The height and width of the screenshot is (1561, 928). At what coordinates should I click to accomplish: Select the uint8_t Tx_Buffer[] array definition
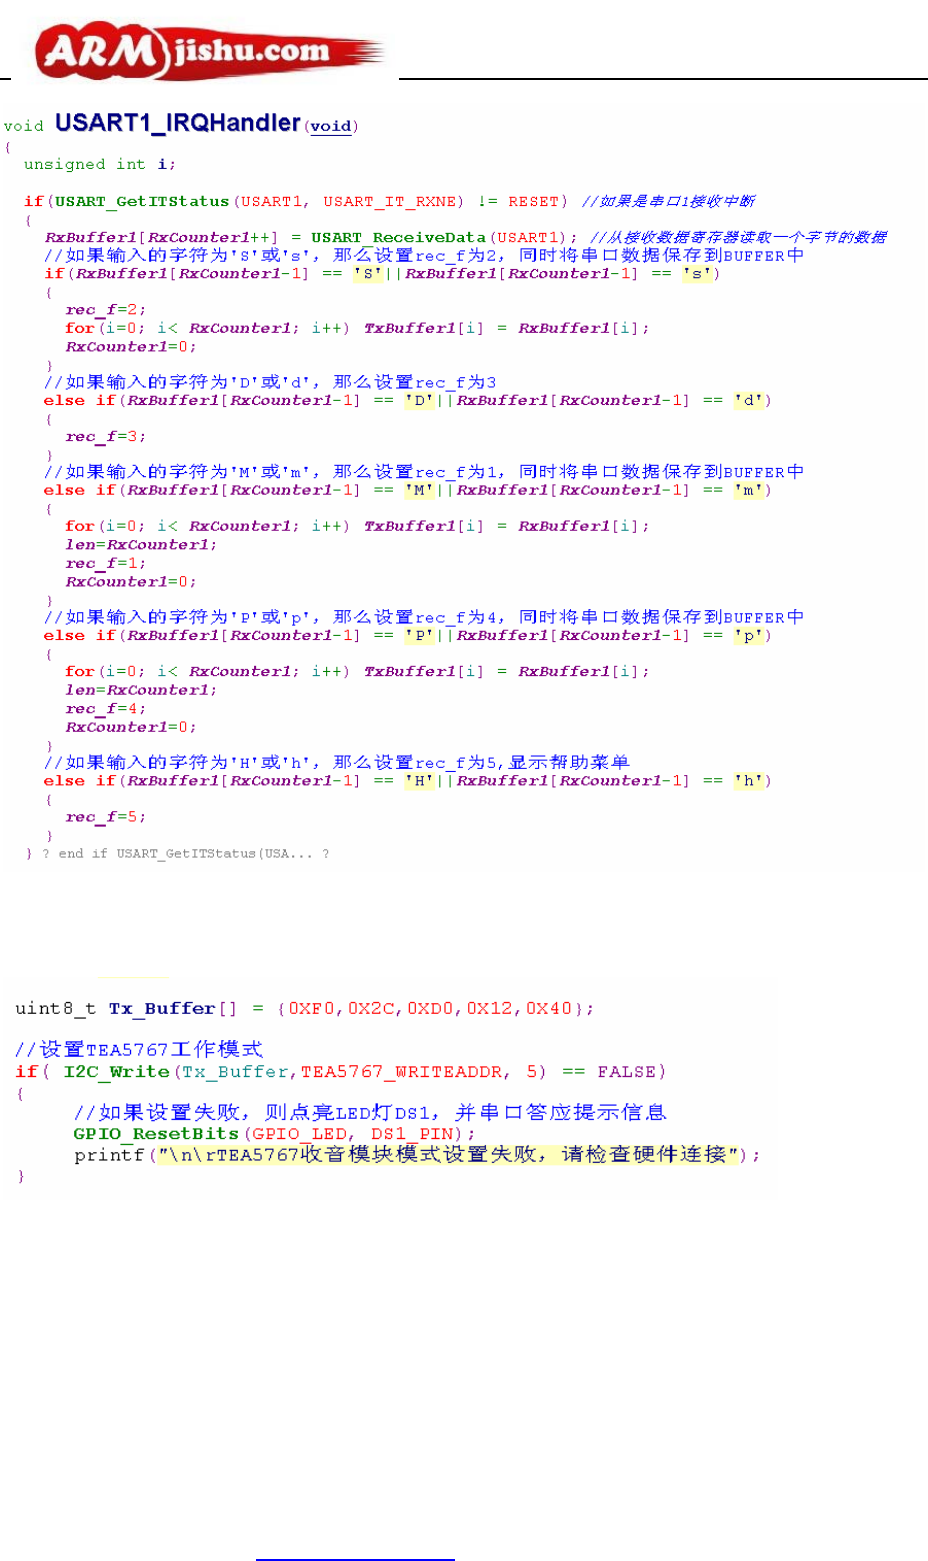pyautogui.click(x=305, y=1009)
